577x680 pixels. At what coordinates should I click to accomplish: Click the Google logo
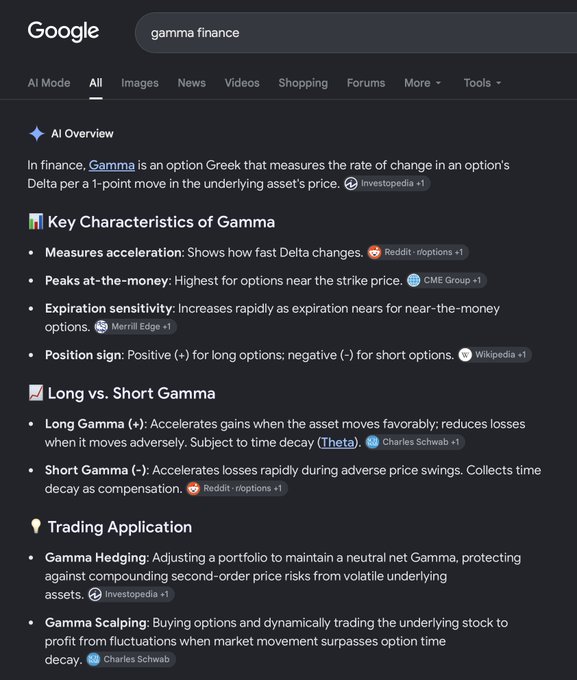click(x=63, y=31)
